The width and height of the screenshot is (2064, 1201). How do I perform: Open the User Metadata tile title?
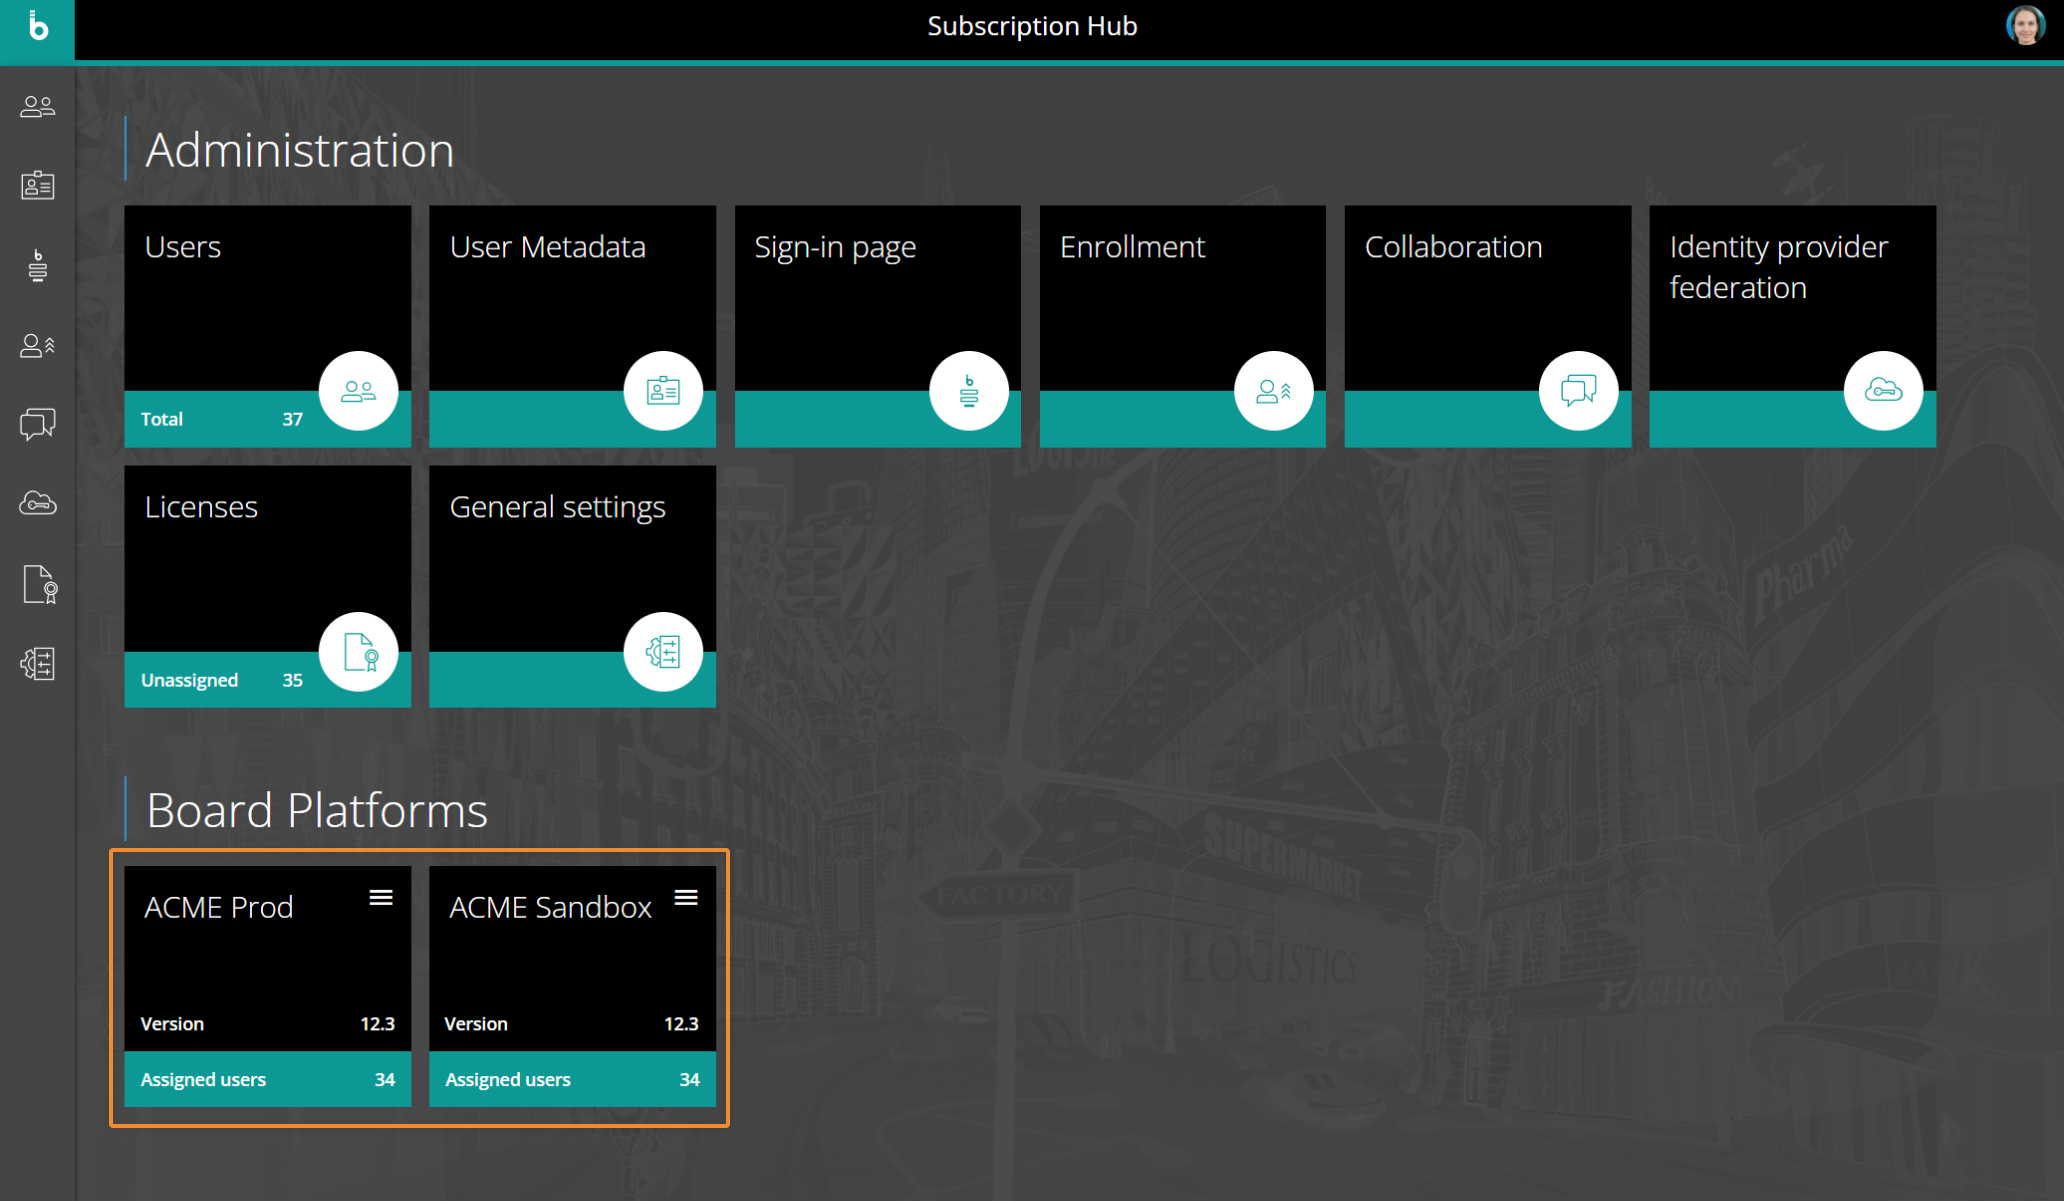(x=547, y=247)
